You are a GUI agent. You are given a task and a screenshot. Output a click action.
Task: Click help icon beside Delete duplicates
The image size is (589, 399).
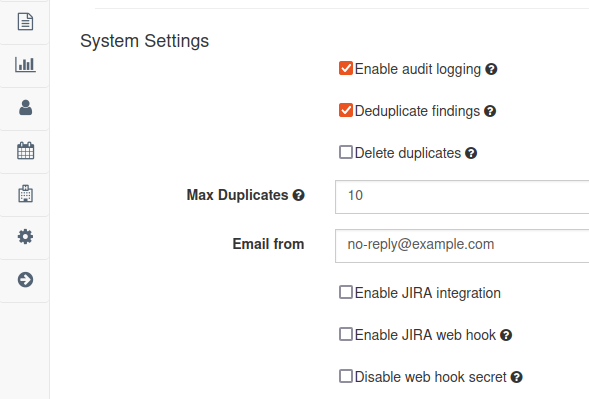(x=471, y=153)
